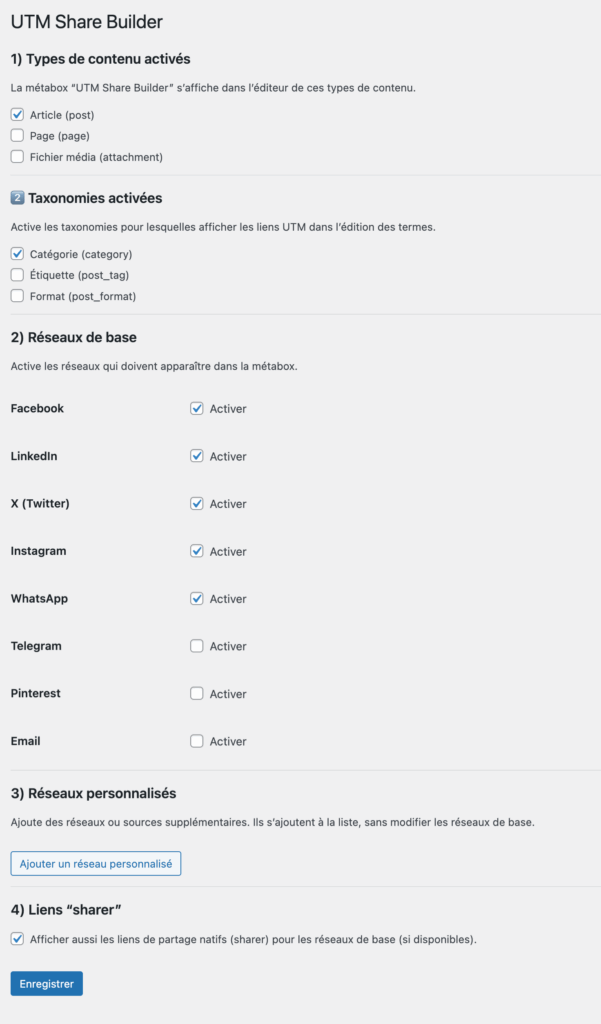Uncheck the Article (post) checkbox
This screenshot has height=1024, width=601.
17,115
